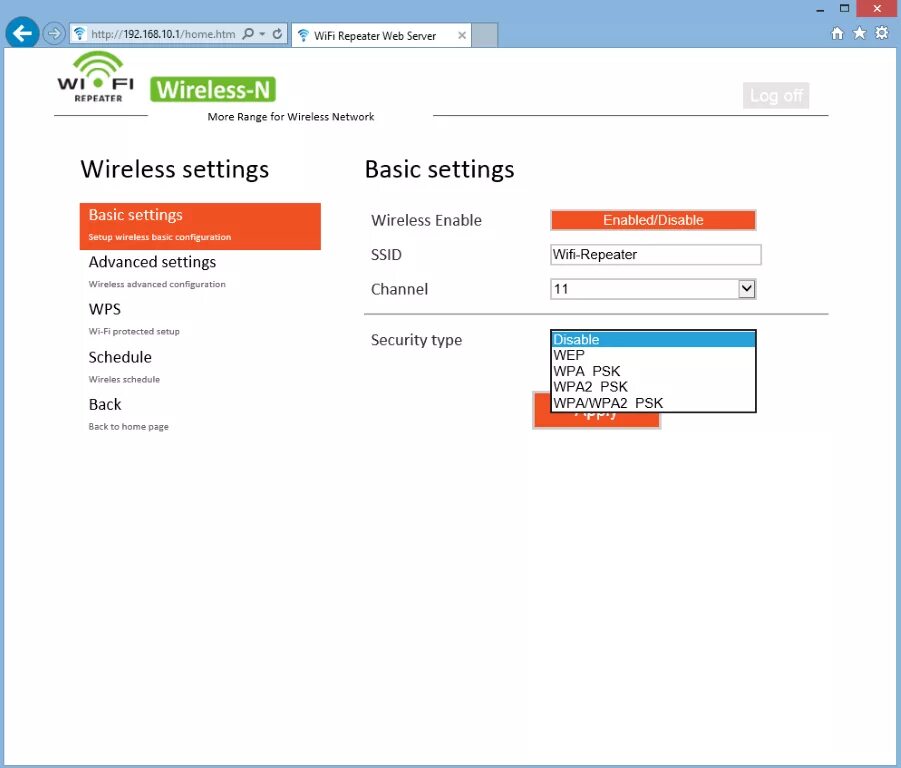The width and height of the screenshot is (901, 768).
Task: Choose WPA2 PSK security type
Action: 653,387
